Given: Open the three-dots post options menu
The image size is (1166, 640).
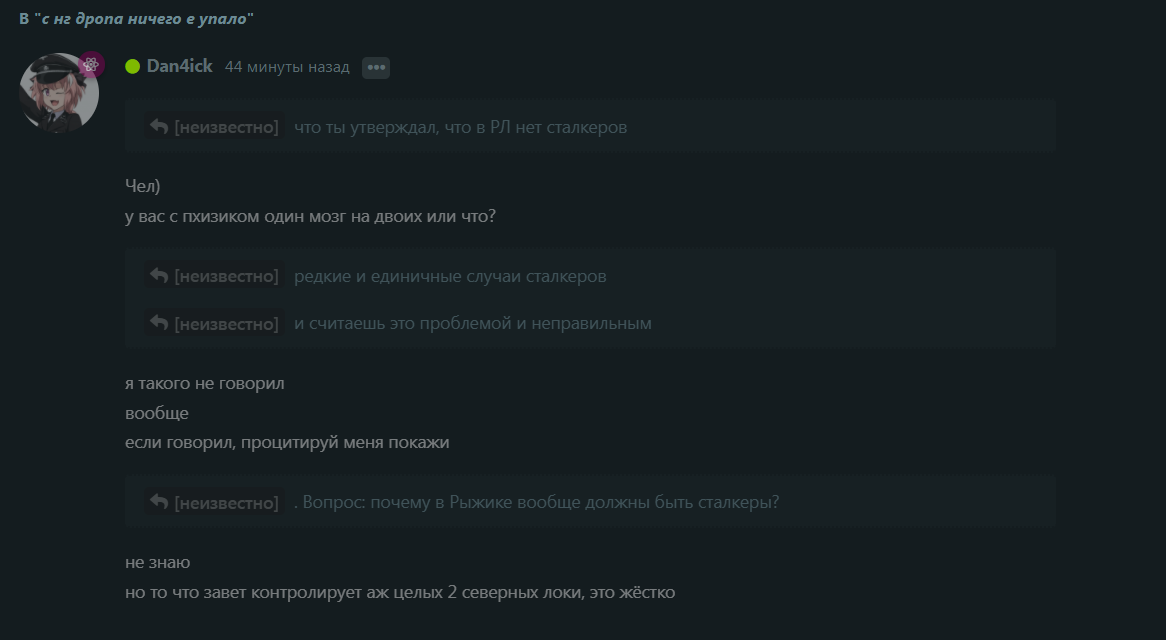Looking at the screenshot, I should coord(376,68).
